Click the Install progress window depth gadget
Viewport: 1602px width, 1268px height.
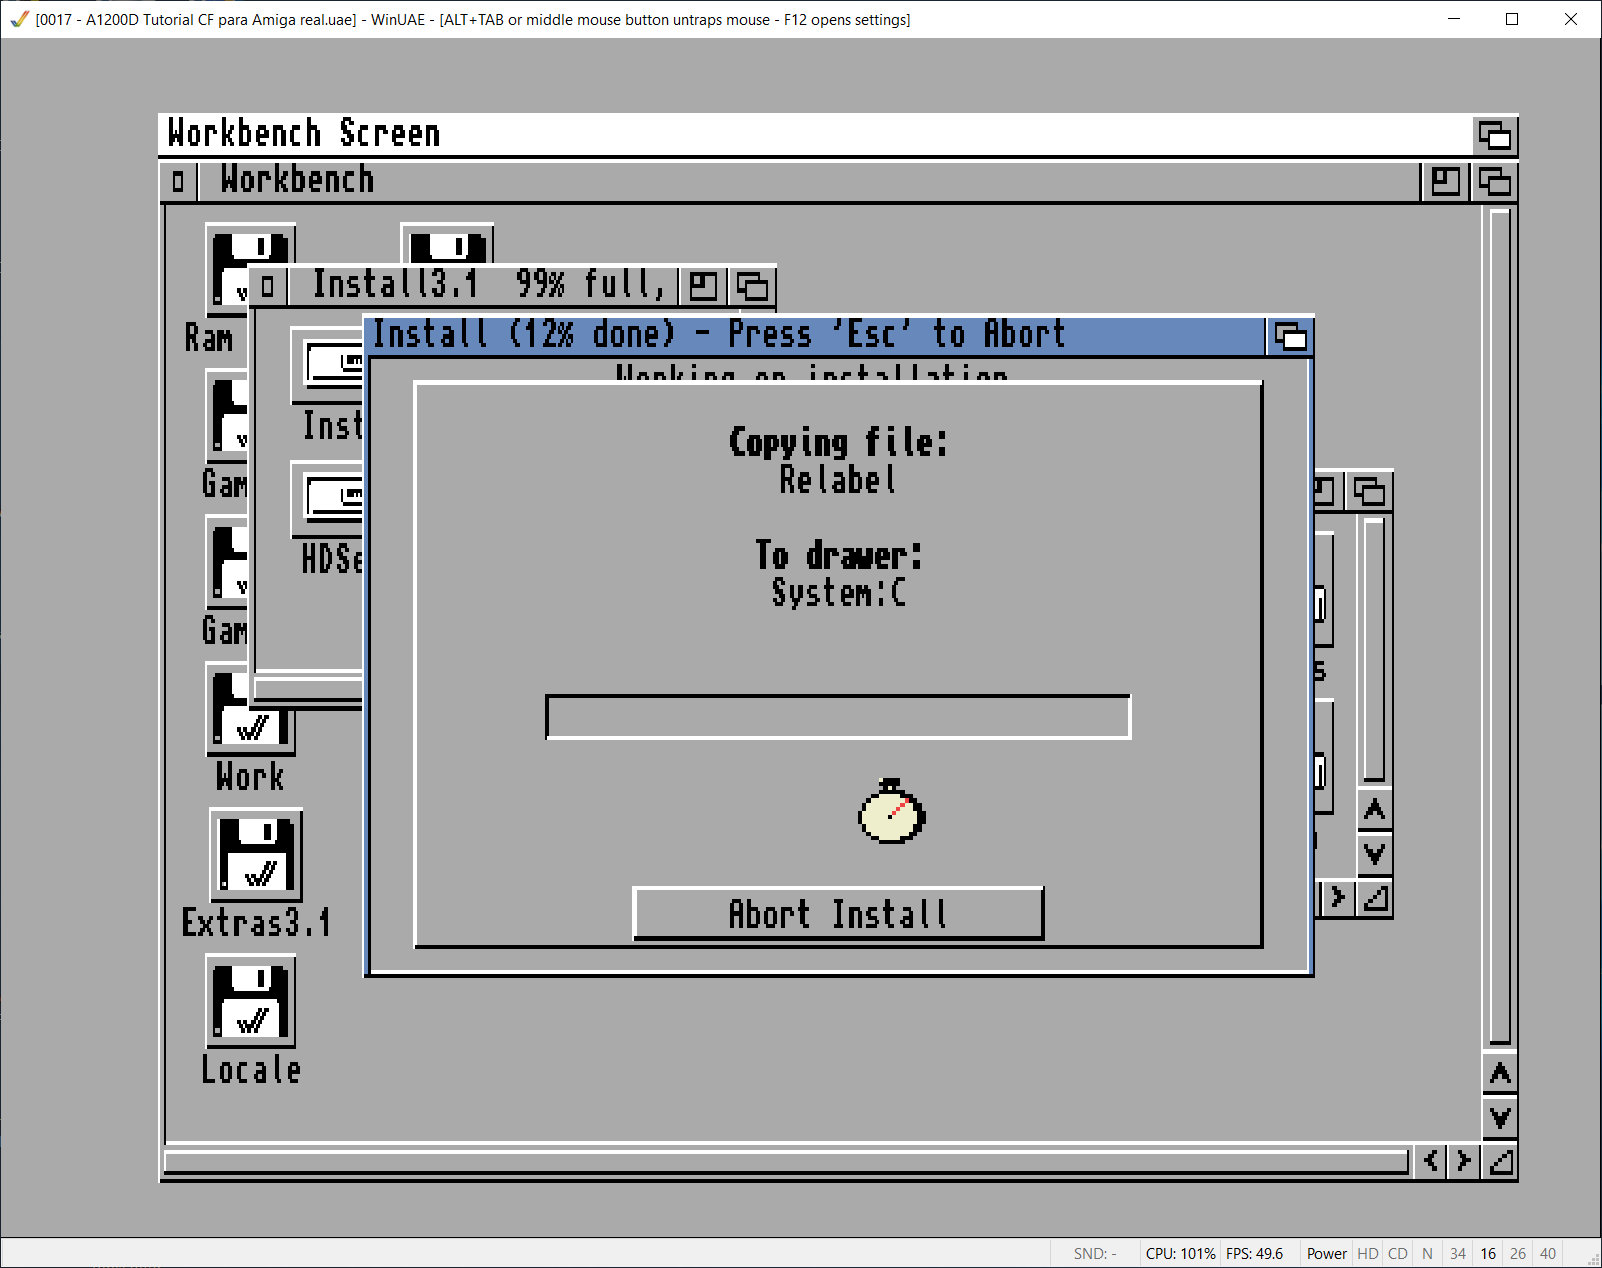1290,336
